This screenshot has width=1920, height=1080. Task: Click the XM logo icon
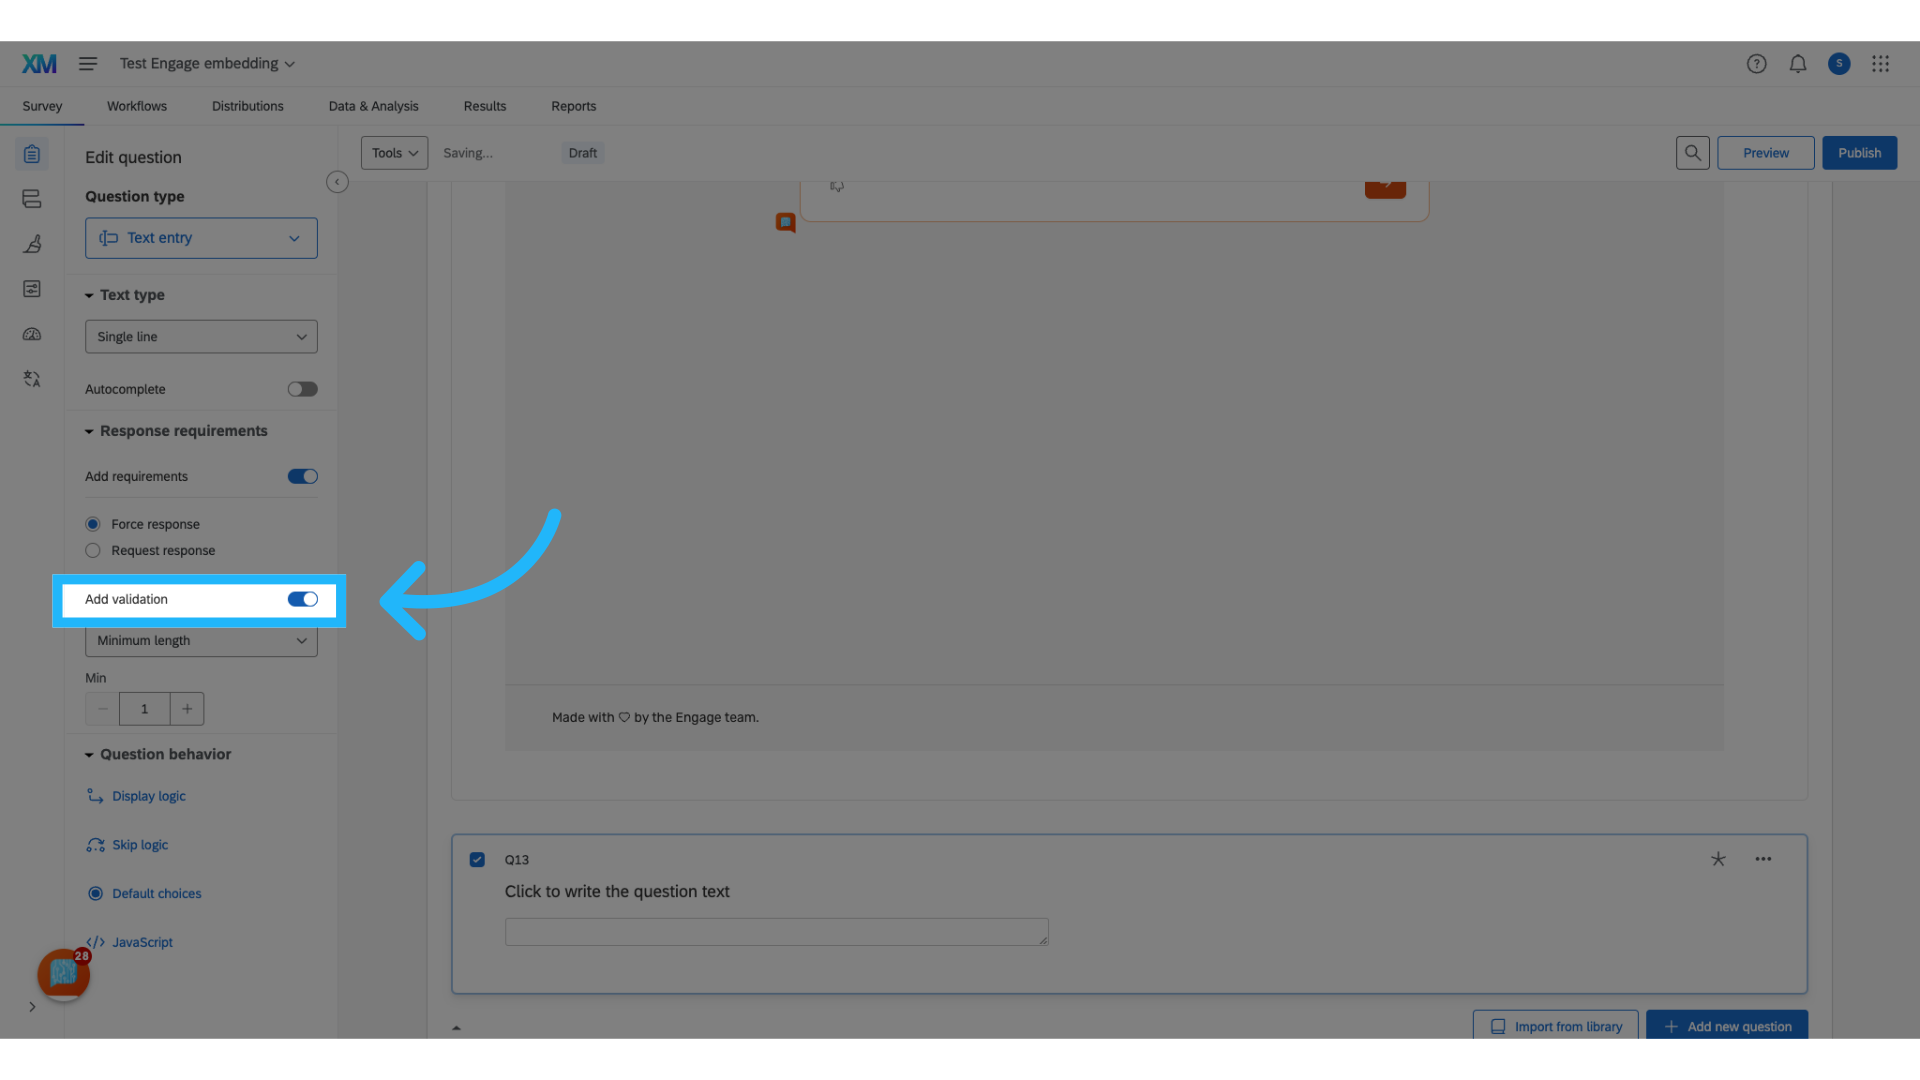(39, 64)
